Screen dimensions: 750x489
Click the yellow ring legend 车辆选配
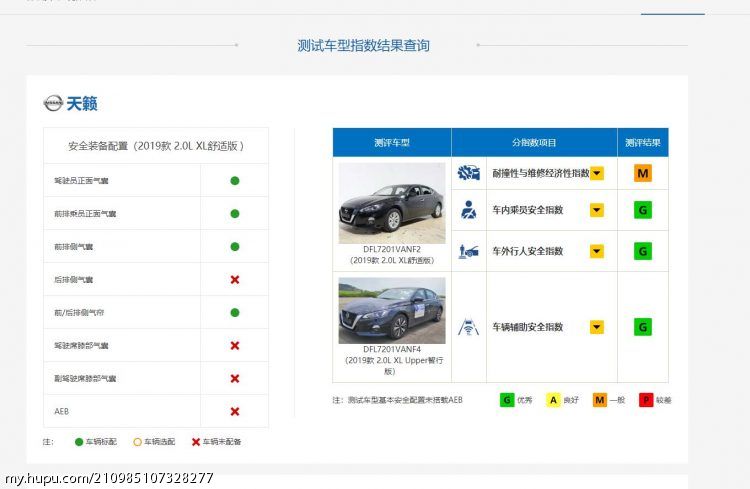(x=137, y=442)
